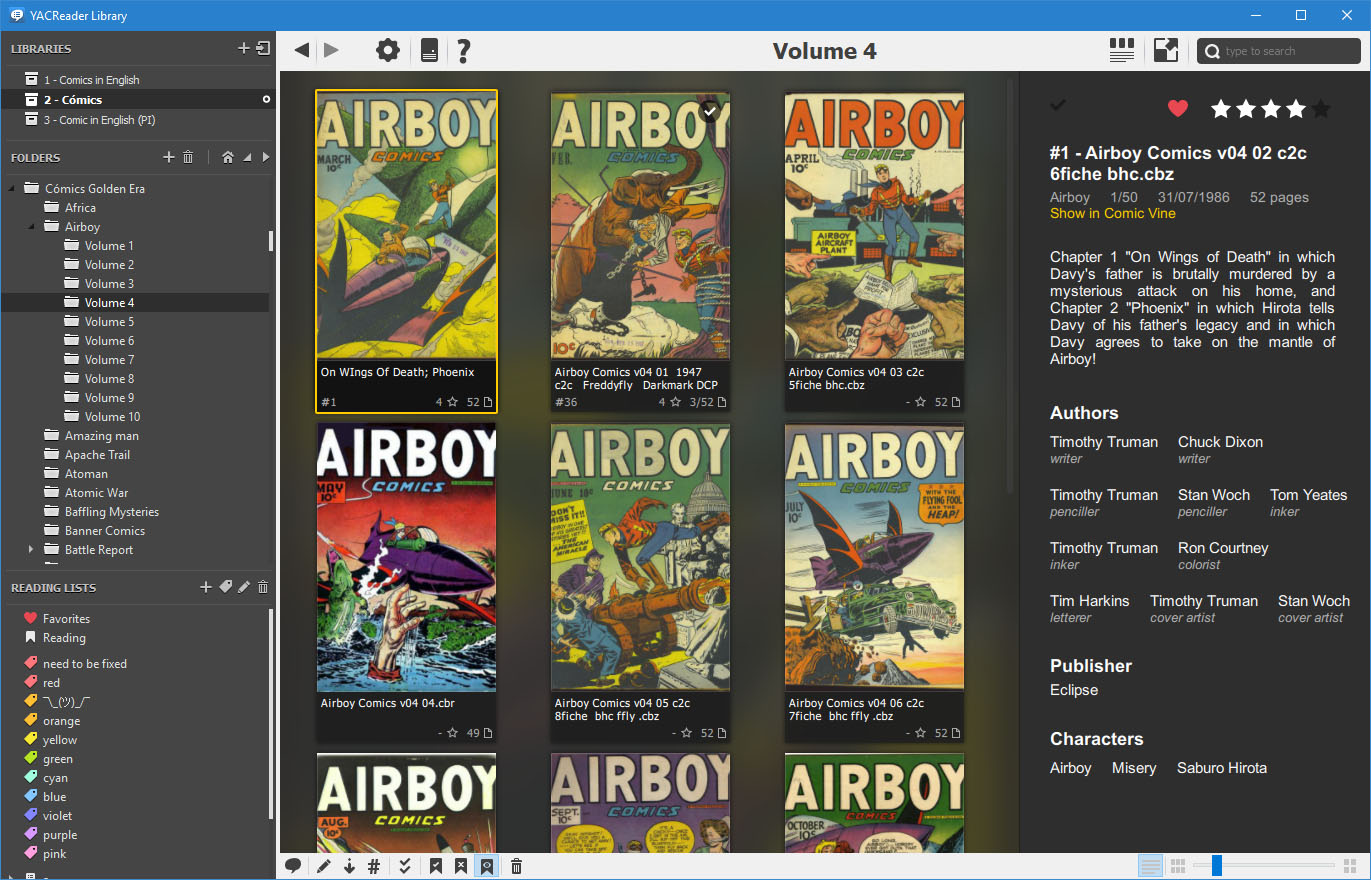The width and height of the screenshot is (1371, 880).
Task: Switch to the grid view mode button
Action: pyautogui.click(x=1178, y=865)
